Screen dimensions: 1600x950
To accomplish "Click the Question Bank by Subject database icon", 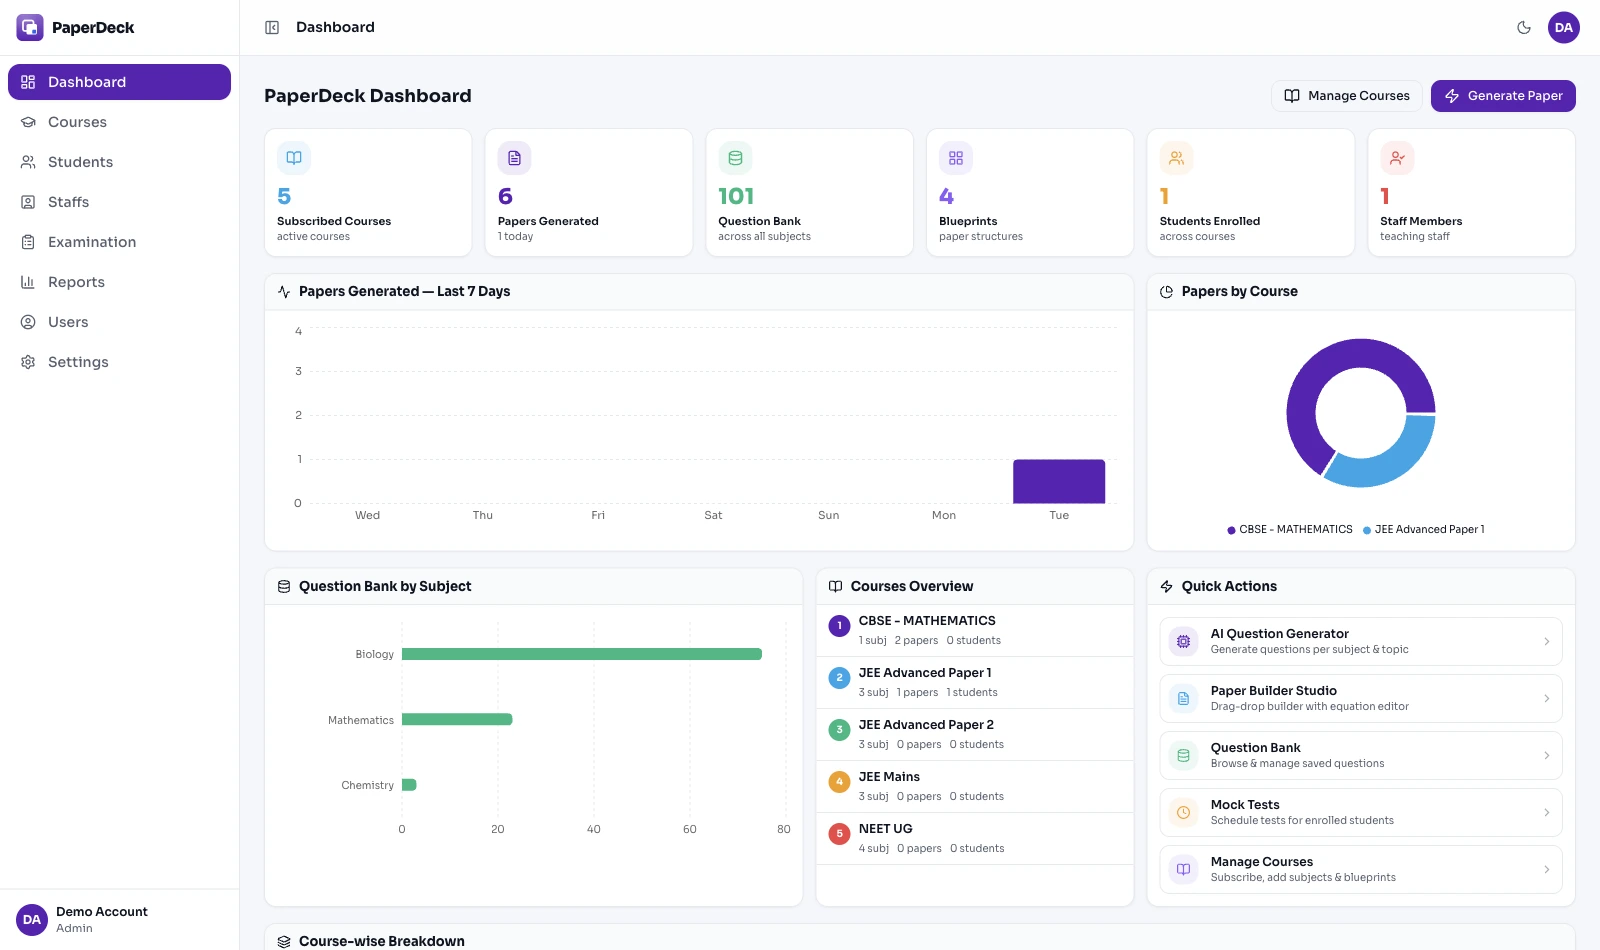I will click(x=284, y=587).
